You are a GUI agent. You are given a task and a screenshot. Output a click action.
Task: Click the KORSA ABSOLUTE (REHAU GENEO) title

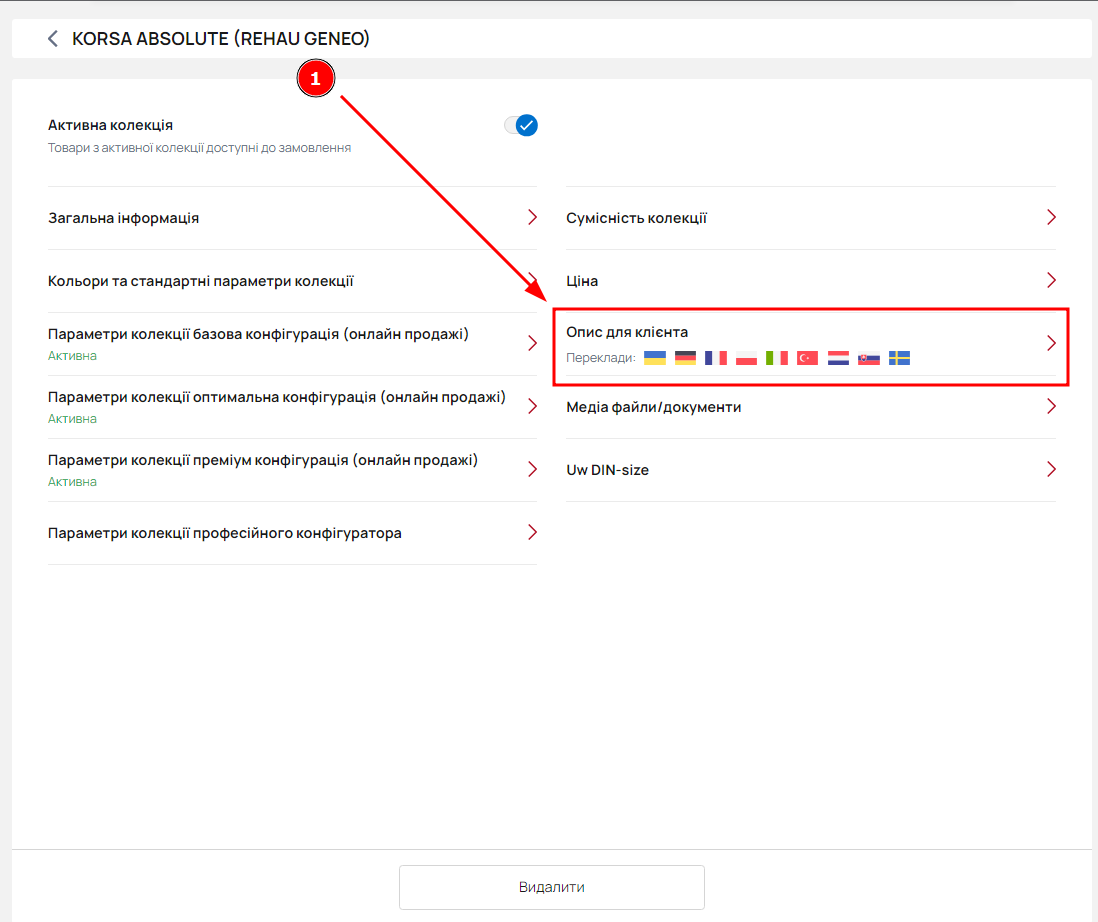click(x=221, y=39)
